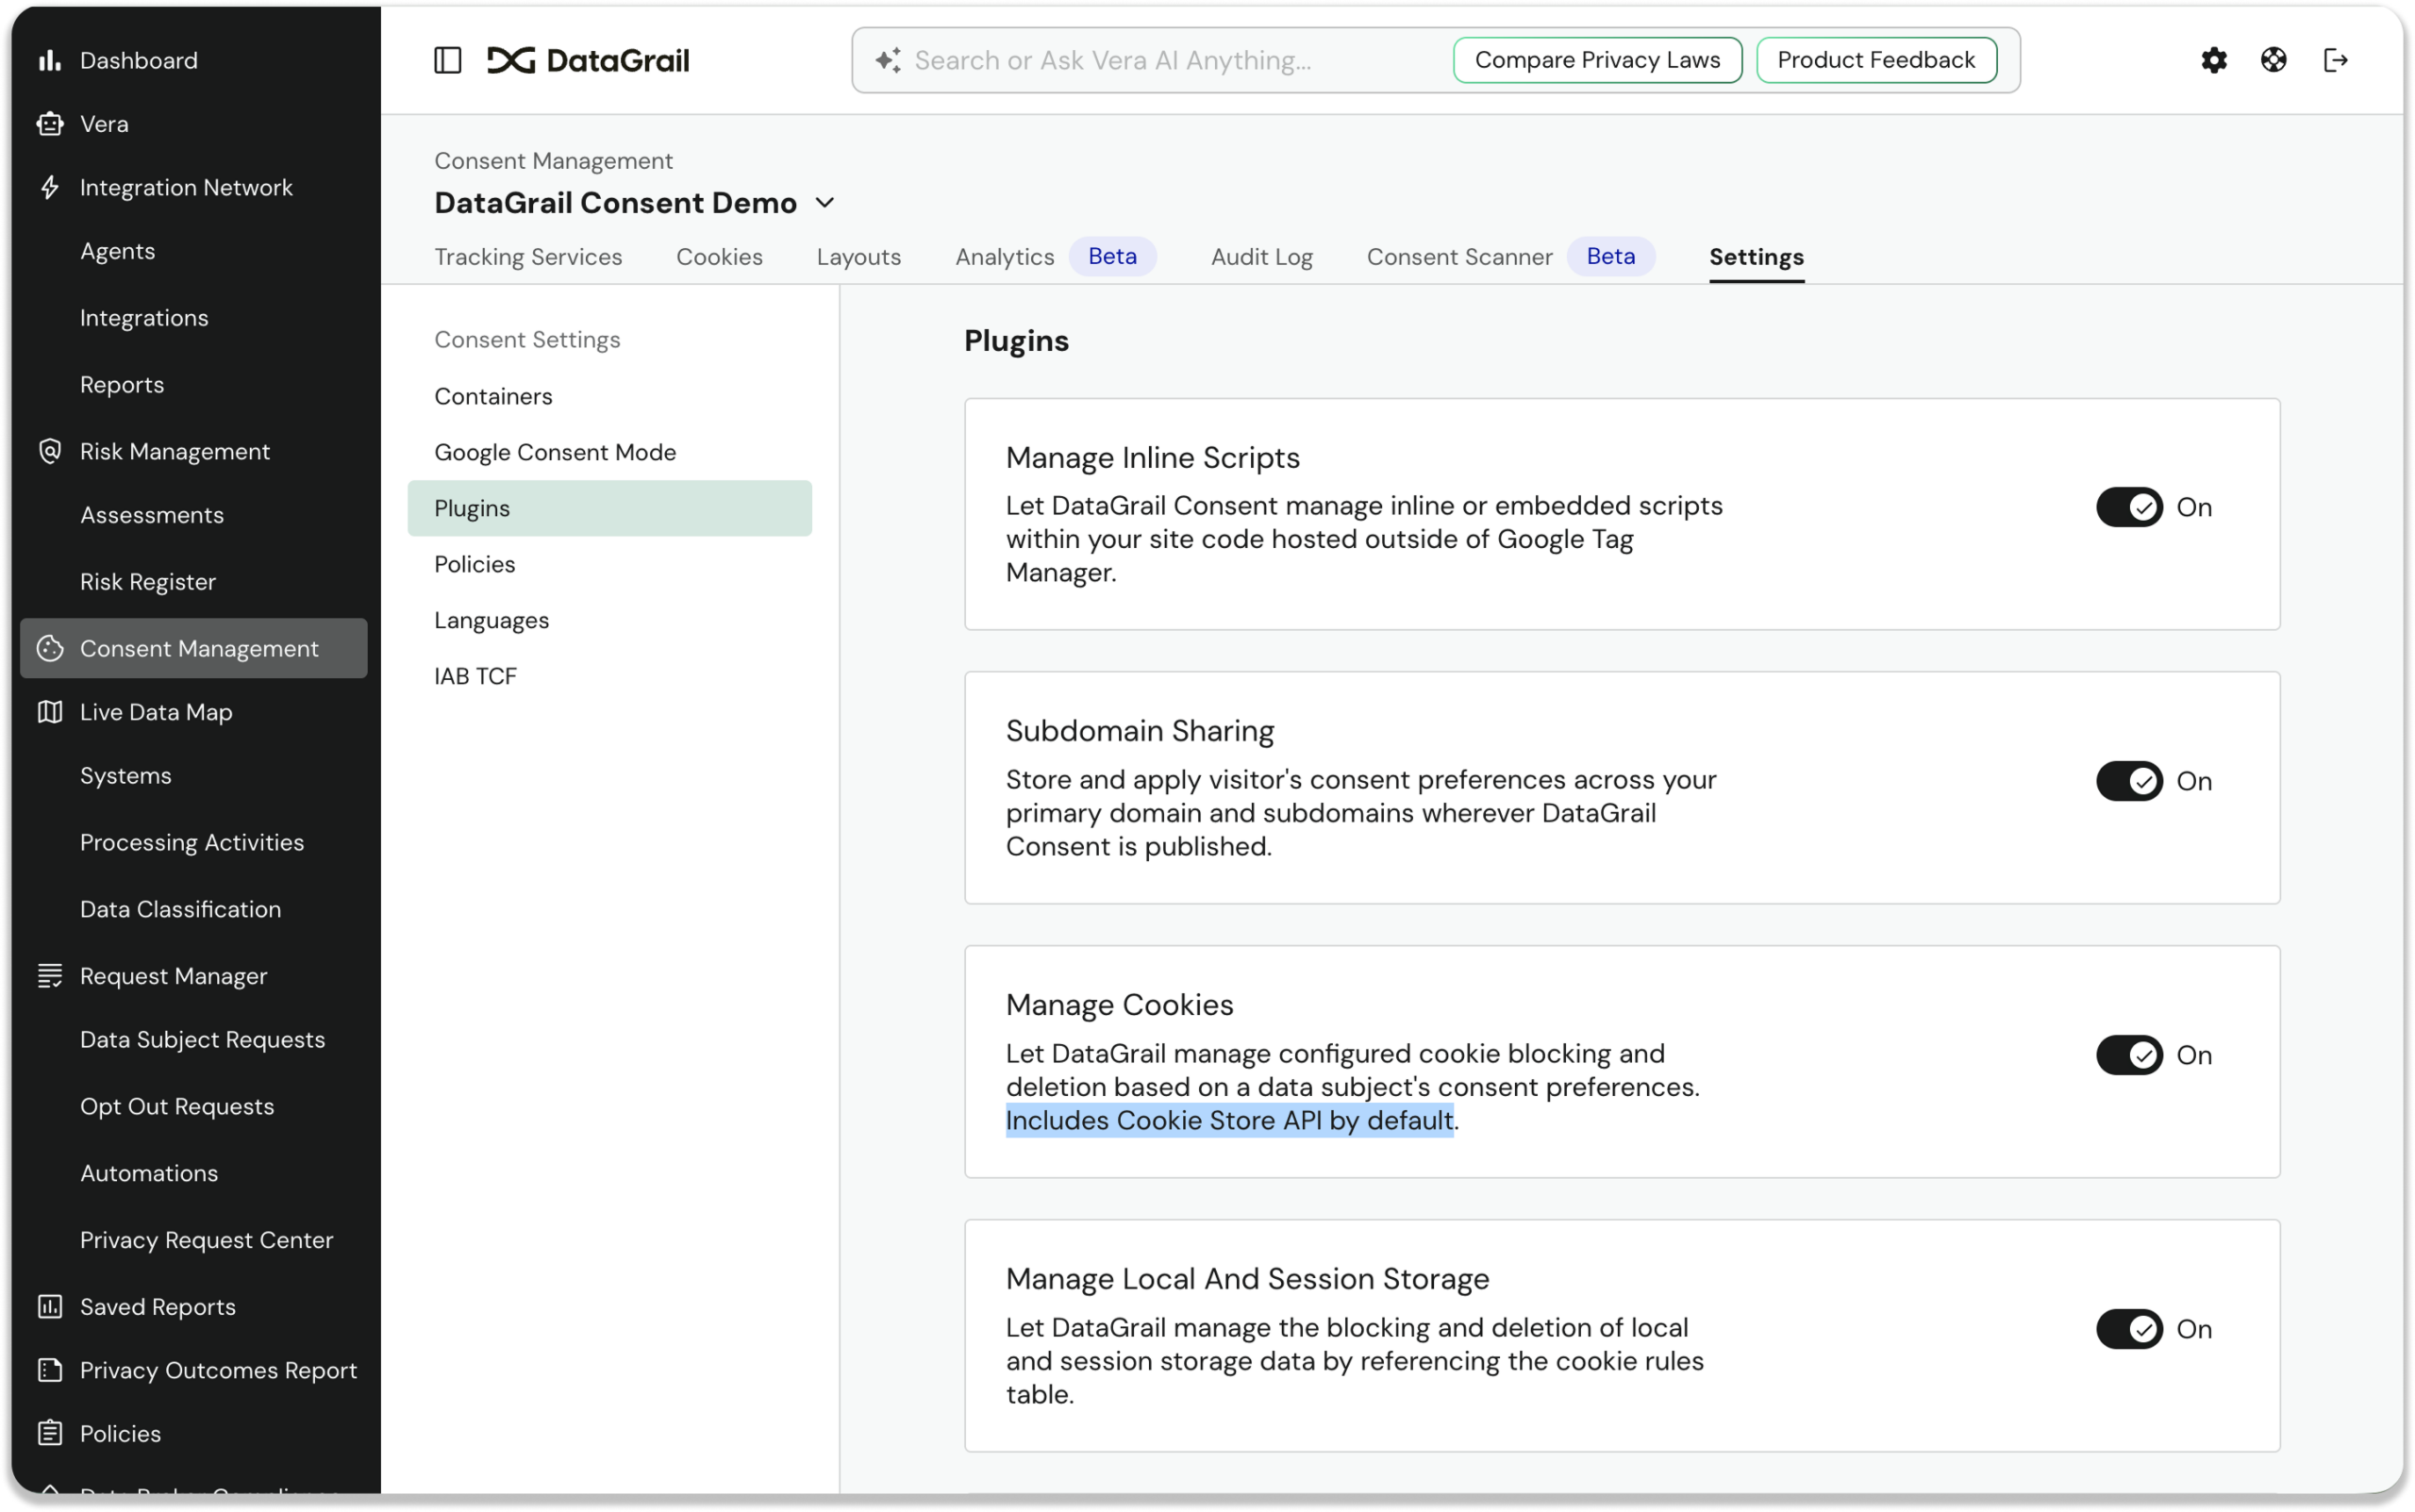The image size is (2415, 1512).
Task: Open the Dashboard bar chart icon
Action: (x=49, y=60)
